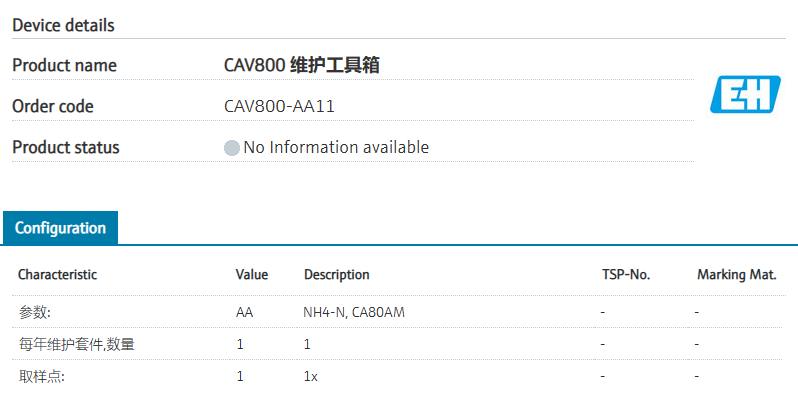Click the Product status label
798x403 pixels.
65,148
